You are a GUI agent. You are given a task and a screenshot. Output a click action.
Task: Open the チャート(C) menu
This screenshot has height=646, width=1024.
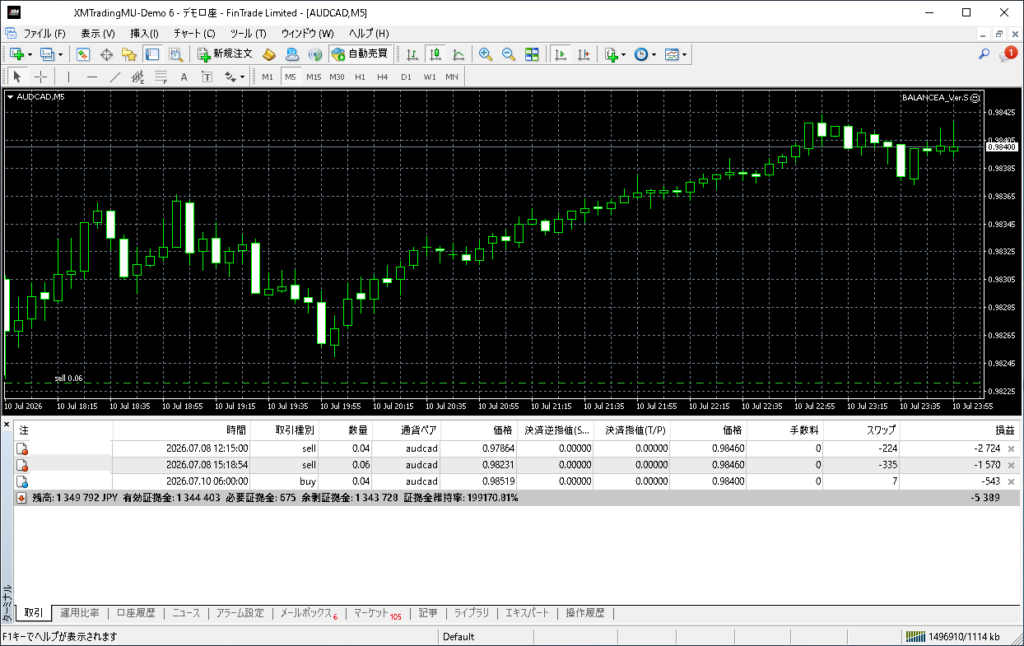pyautogui.click(x=194, y=33)
